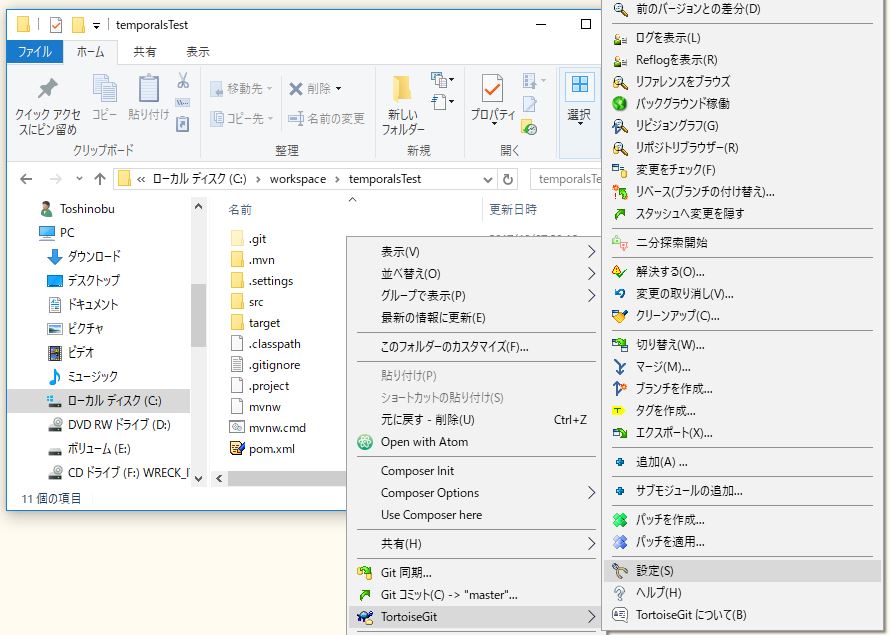Choose Git コミット -> "master" entry
Screen dimensions: 890x635
click(x=476, y=595)
